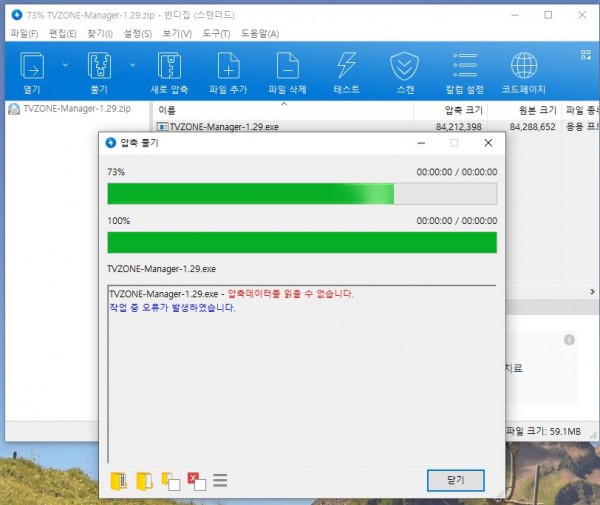Open the 설정(S) menu
The width and height of the screenshot is (600, 505).
[x=137, y=34]
